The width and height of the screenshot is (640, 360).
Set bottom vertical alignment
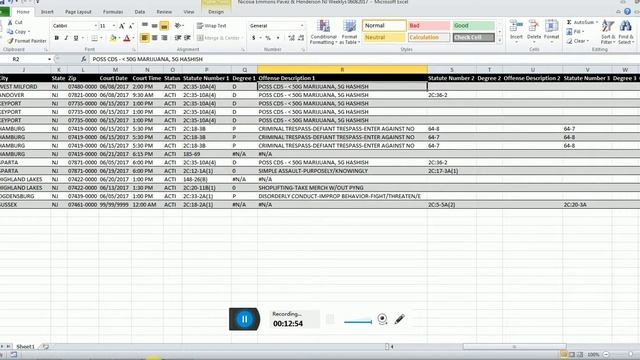[164, 26]
